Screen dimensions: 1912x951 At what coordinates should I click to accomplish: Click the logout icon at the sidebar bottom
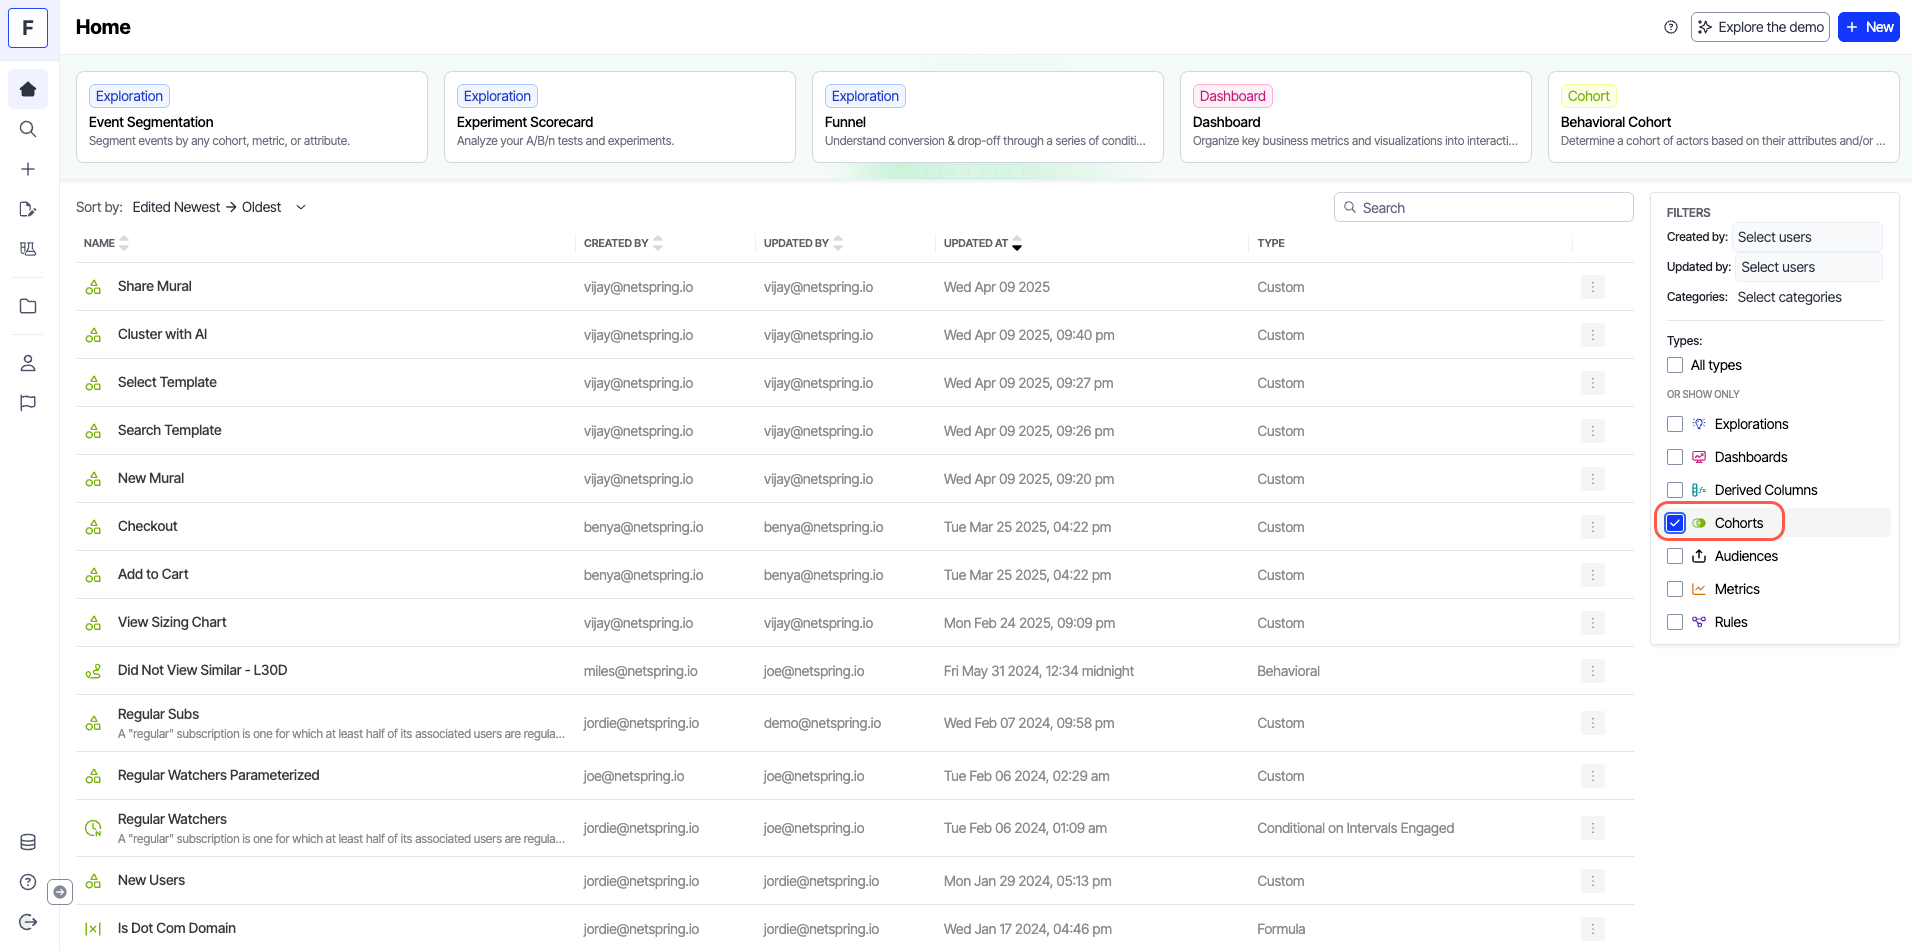(x=28, y=922)
